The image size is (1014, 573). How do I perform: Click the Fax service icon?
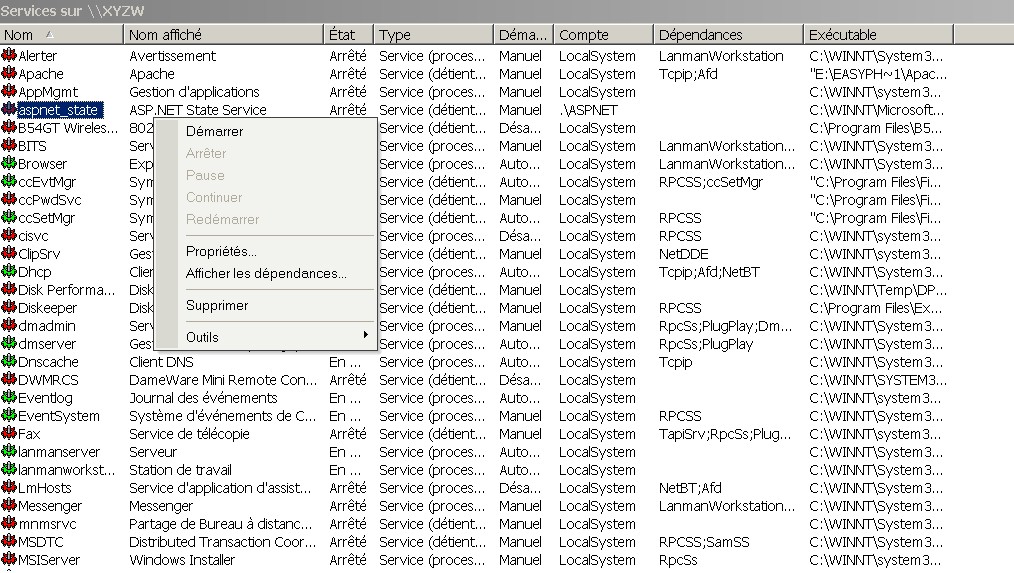pos(9,433)
